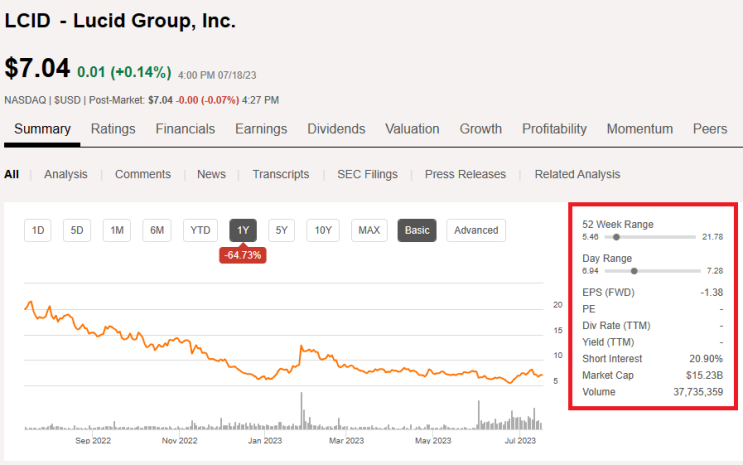Open the Financials tab
Image resolution: width=743 pixels, height=465 pixels.
pos(185,129)
